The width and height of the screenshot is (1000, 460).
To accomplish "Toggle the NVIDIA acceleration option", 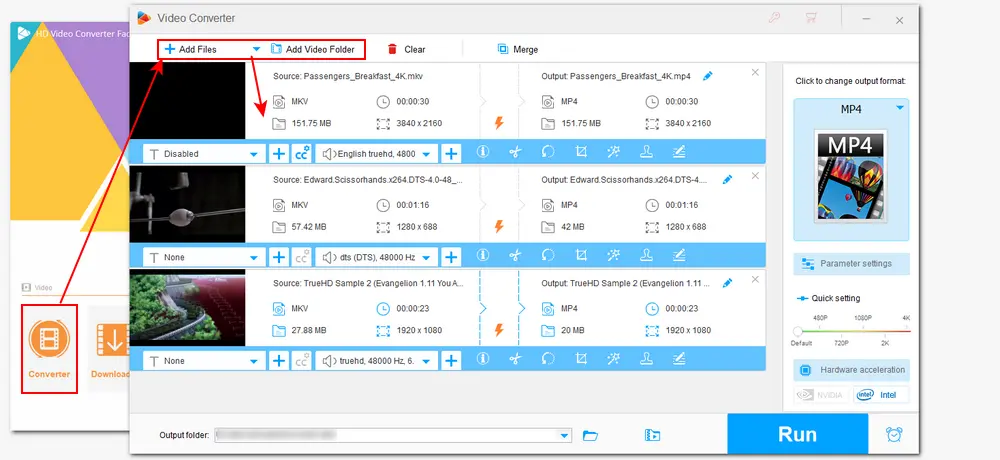I will [822, 395].
